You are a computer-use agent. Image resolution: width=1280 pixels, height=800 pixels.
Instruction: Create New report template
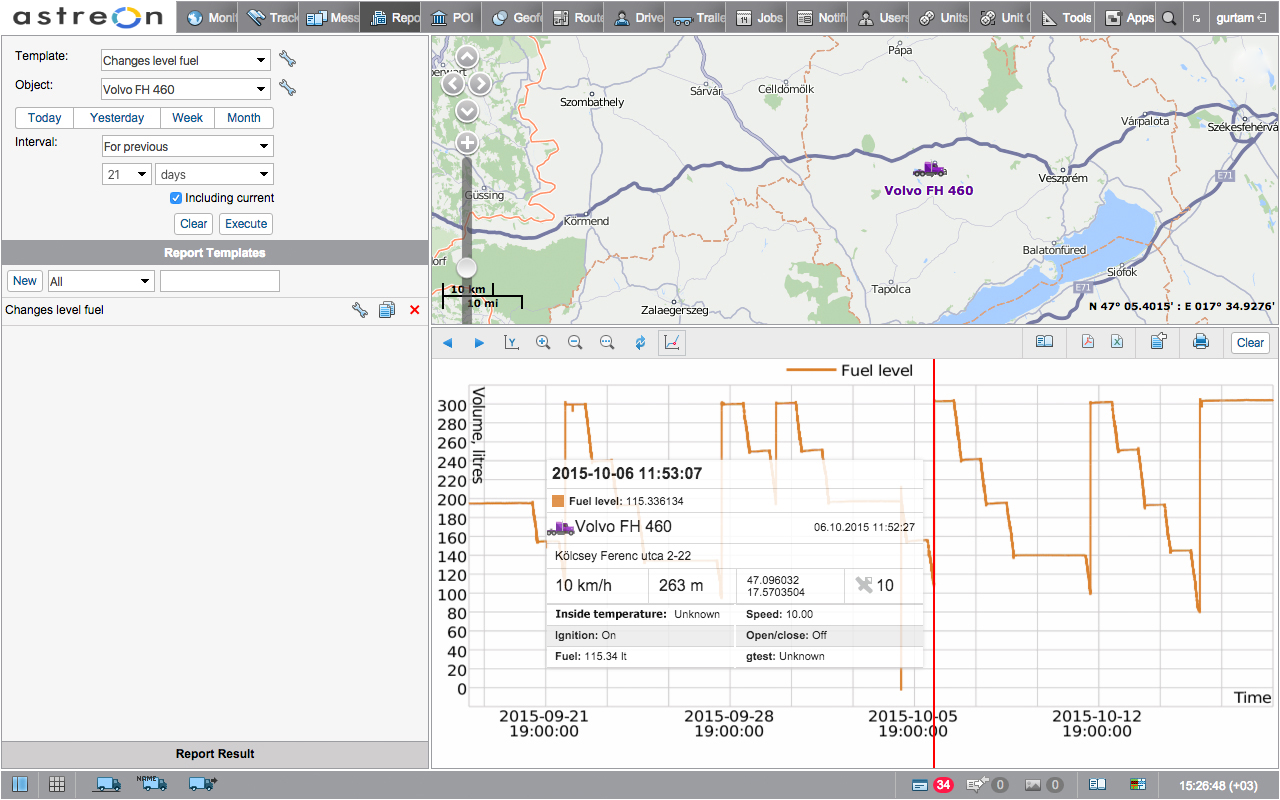click(25, 281)
